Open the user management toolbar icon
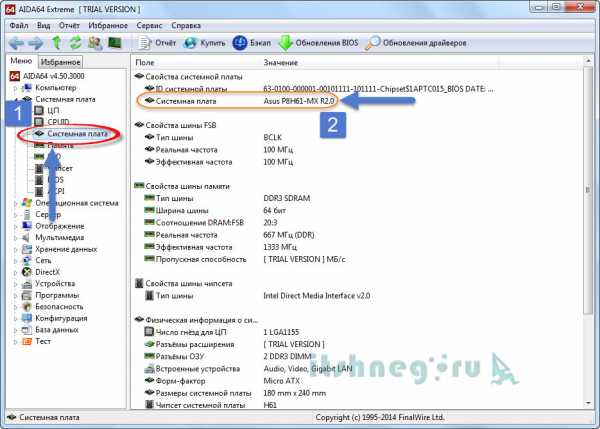600x429 pixels. pyautogui.click(x=95, y=43)
